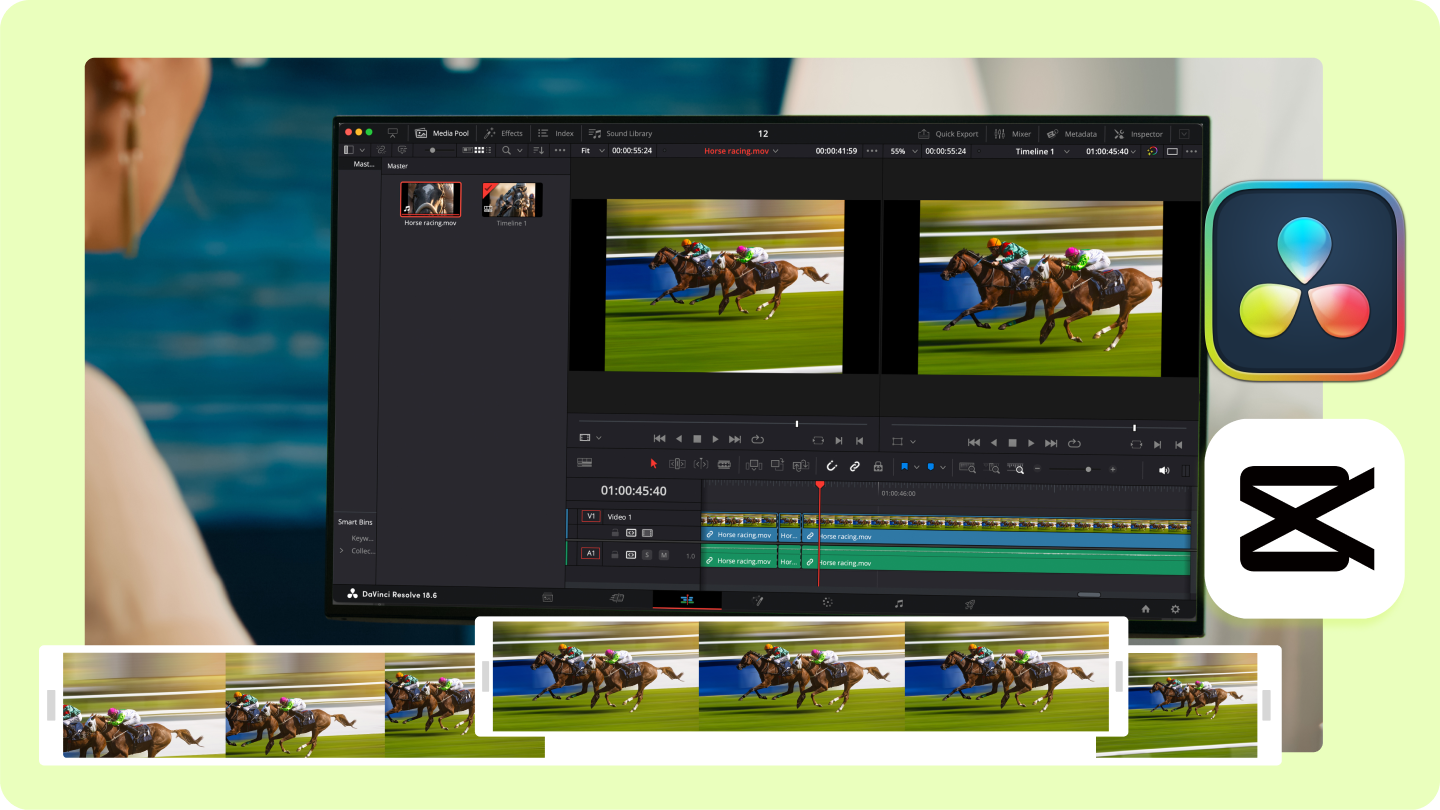
Task: Toggle Linked Selection chain
Action: point(854,466)
